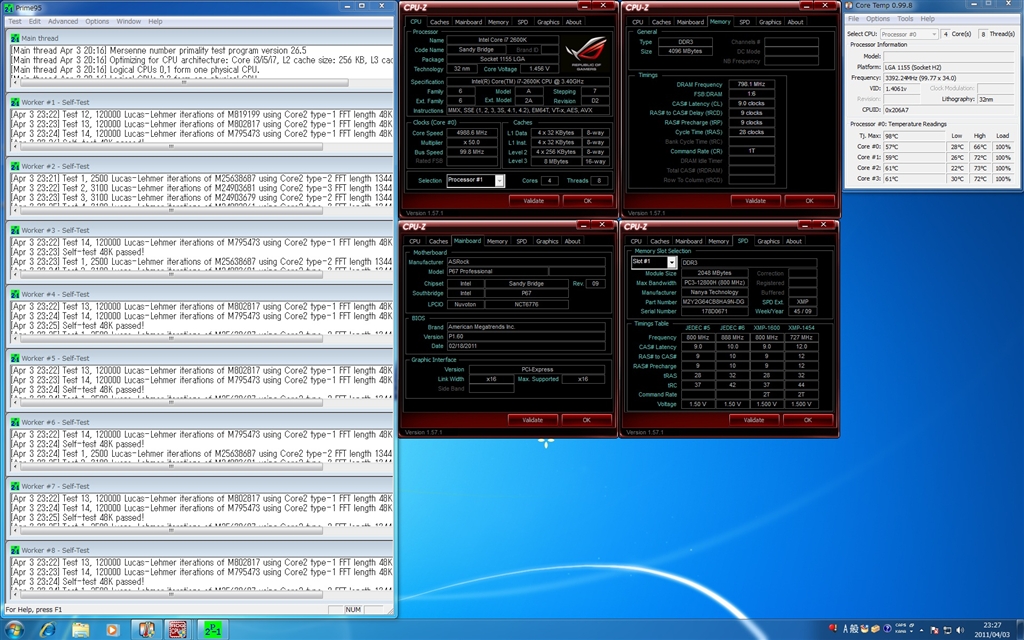This screenshot has width=1024, height=640.
Task: Switch to Graphics tab in Memory CPU-Z window
Action: (769, 22)
